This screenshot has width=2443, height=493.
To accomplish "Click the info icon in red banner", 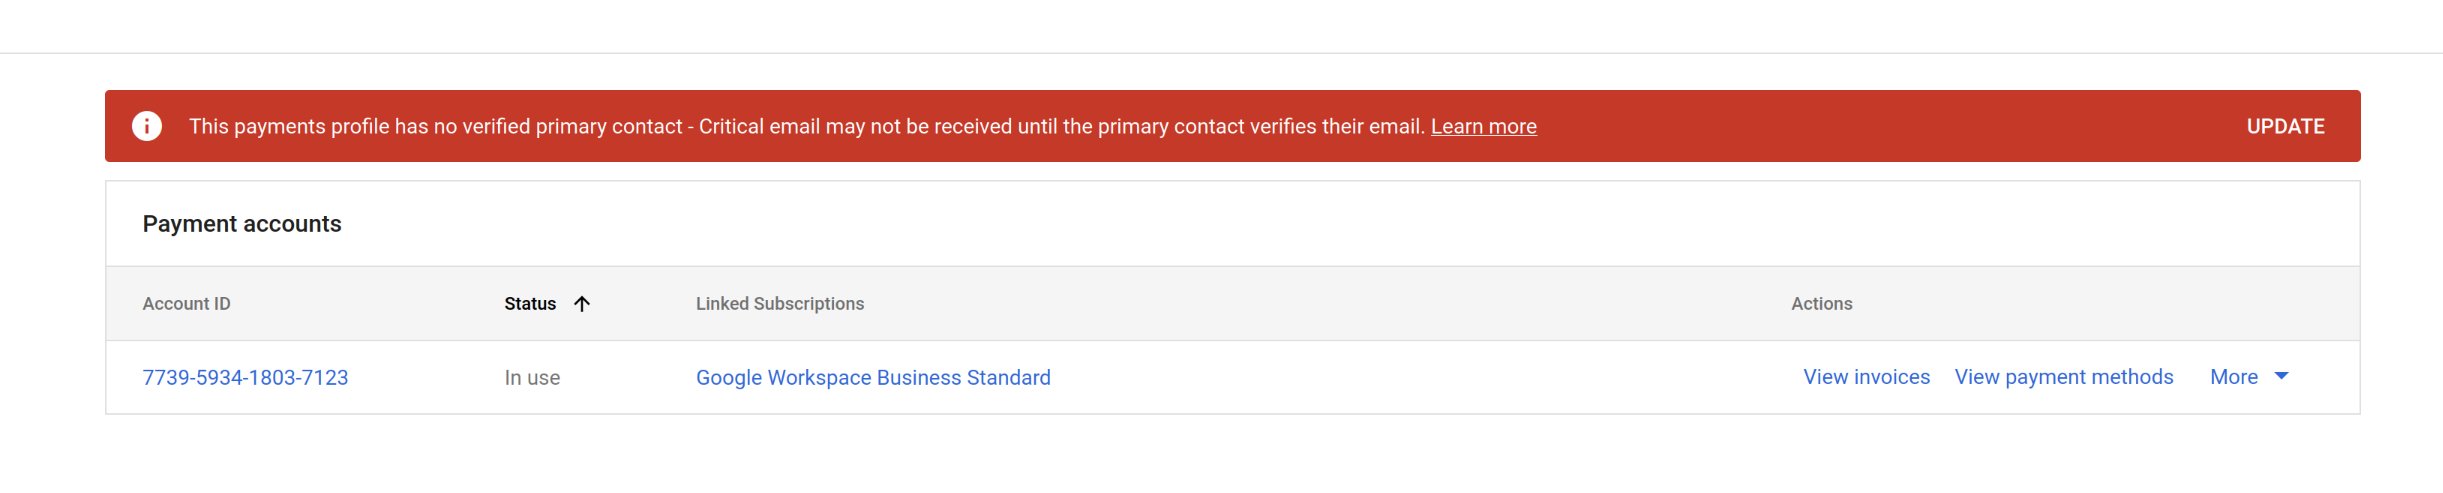I will [147, 126].
